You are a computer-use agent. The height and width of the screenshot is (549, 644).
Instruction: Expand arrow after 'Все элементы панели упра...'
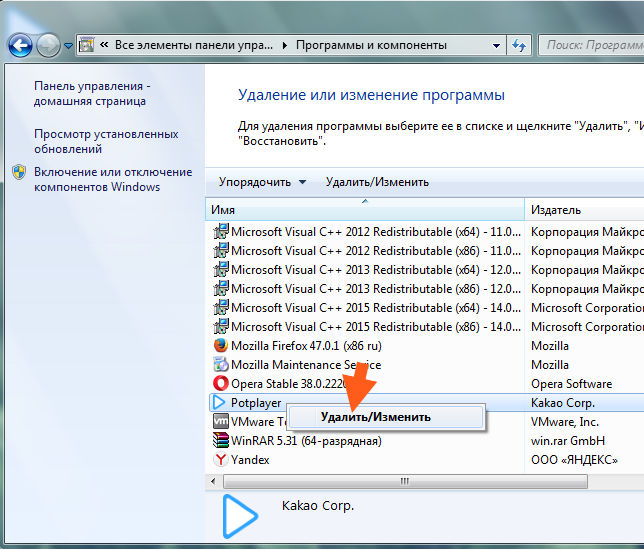tap(285, 45)
